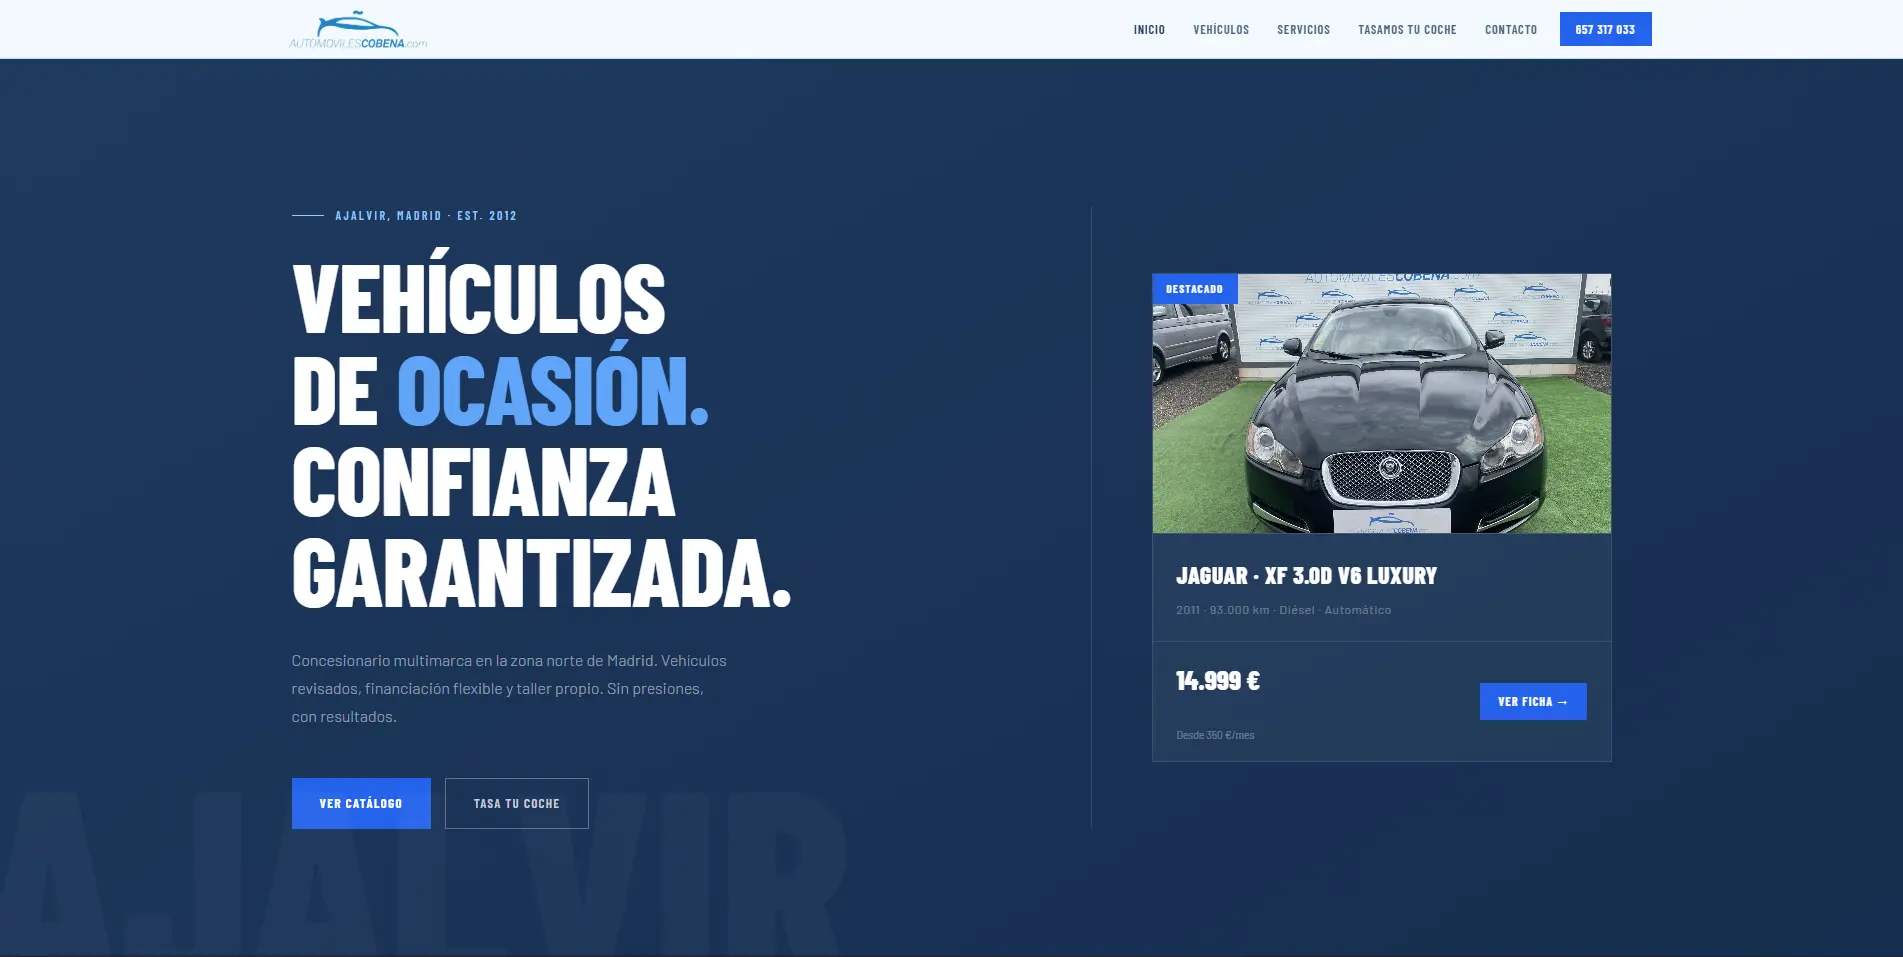Open the featured Jaguar car photo

pos(1382,403)
